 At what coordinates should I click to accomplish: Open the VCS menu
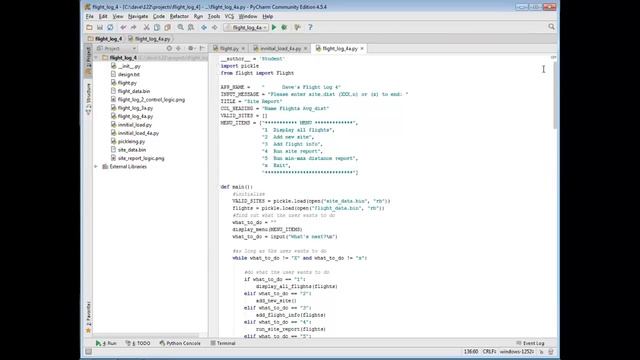pos(229,16)
